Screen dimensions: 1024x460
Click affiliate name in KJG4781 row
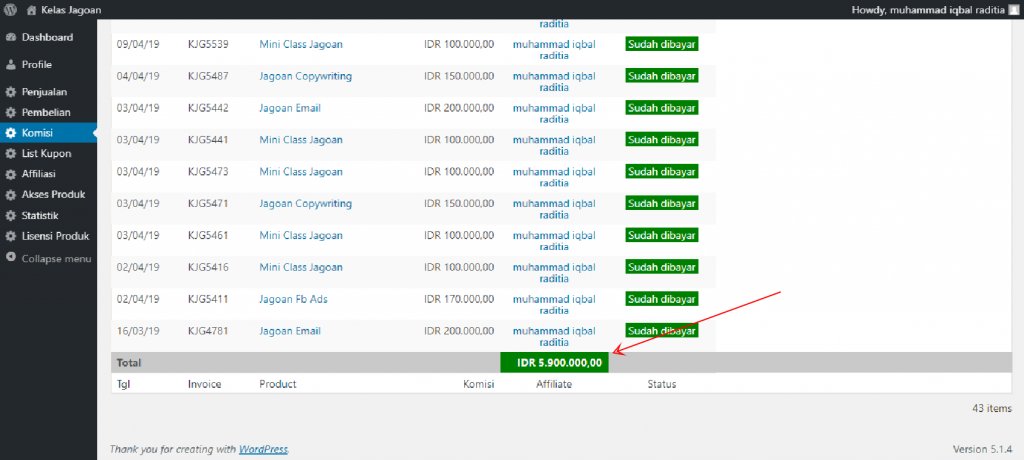coord(554,337)
